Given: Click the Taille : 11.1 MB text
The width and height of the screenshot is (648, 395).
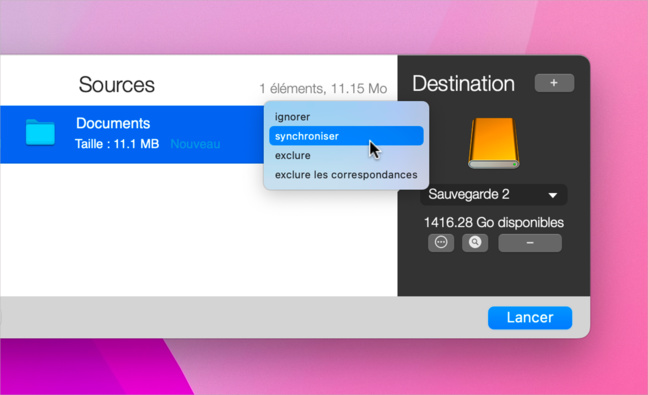Looking at the screenshot, I should click(117, 144).
